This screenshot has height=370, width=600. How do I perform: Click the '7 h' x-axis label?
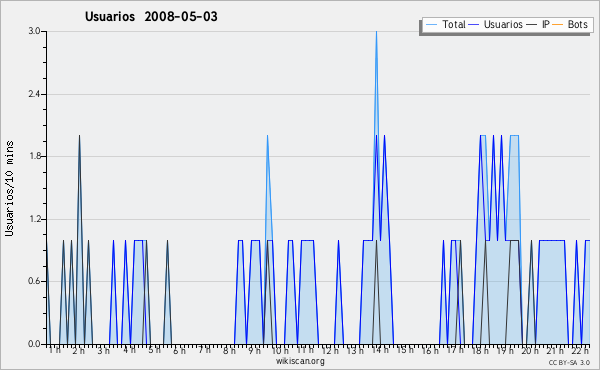204,350
